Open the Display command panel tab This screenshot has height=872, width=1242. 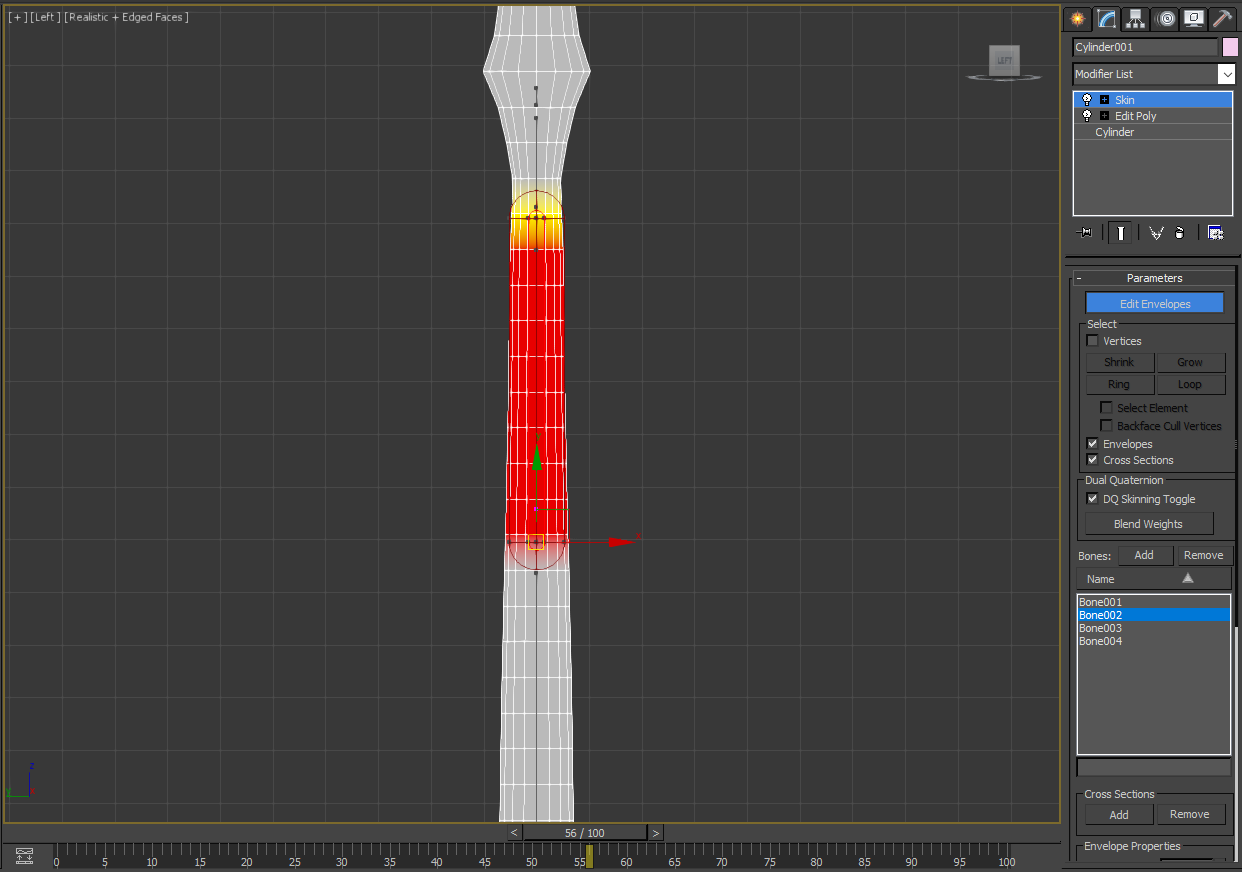(x=1194, y=18)
